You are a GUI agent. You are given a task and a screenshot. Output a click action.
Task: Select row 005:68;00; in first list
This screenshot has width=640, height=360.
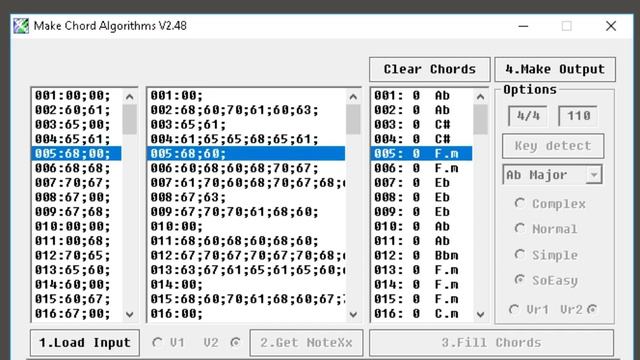click(77, 153)
